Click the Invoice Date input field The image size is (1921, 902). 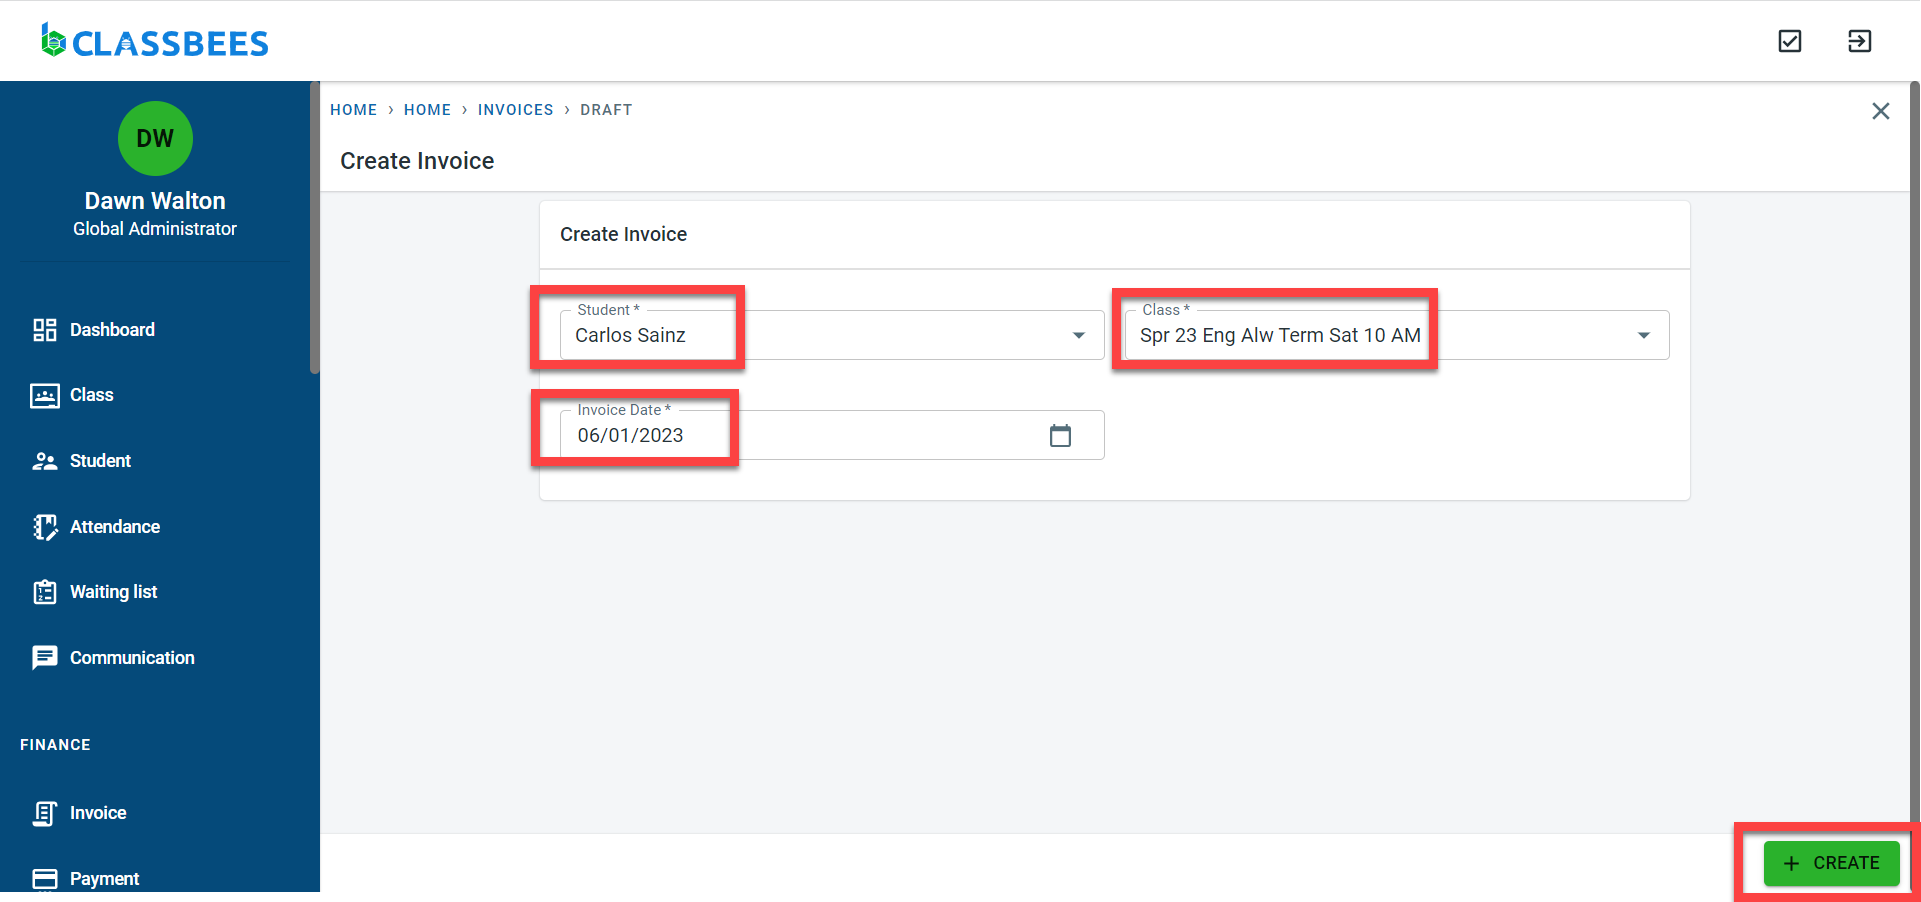tap(800, 436)
